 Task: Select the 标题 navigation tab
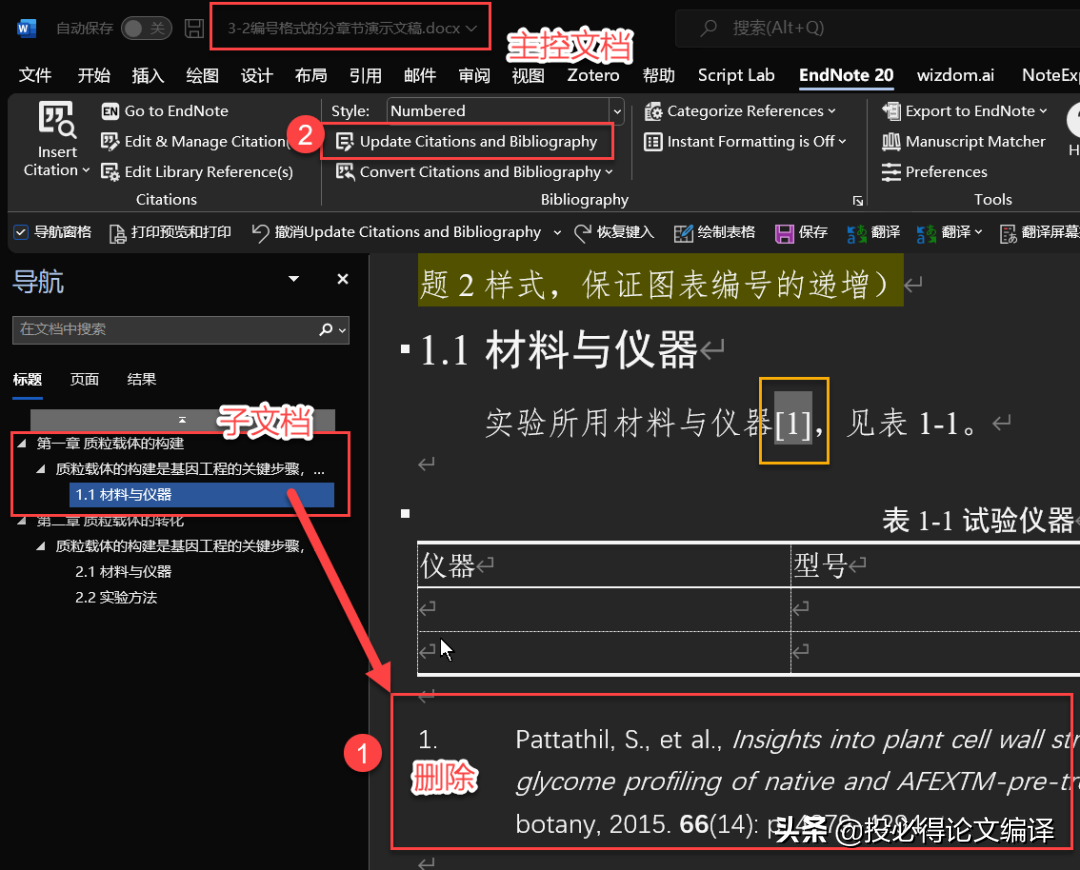pos(28,380)
